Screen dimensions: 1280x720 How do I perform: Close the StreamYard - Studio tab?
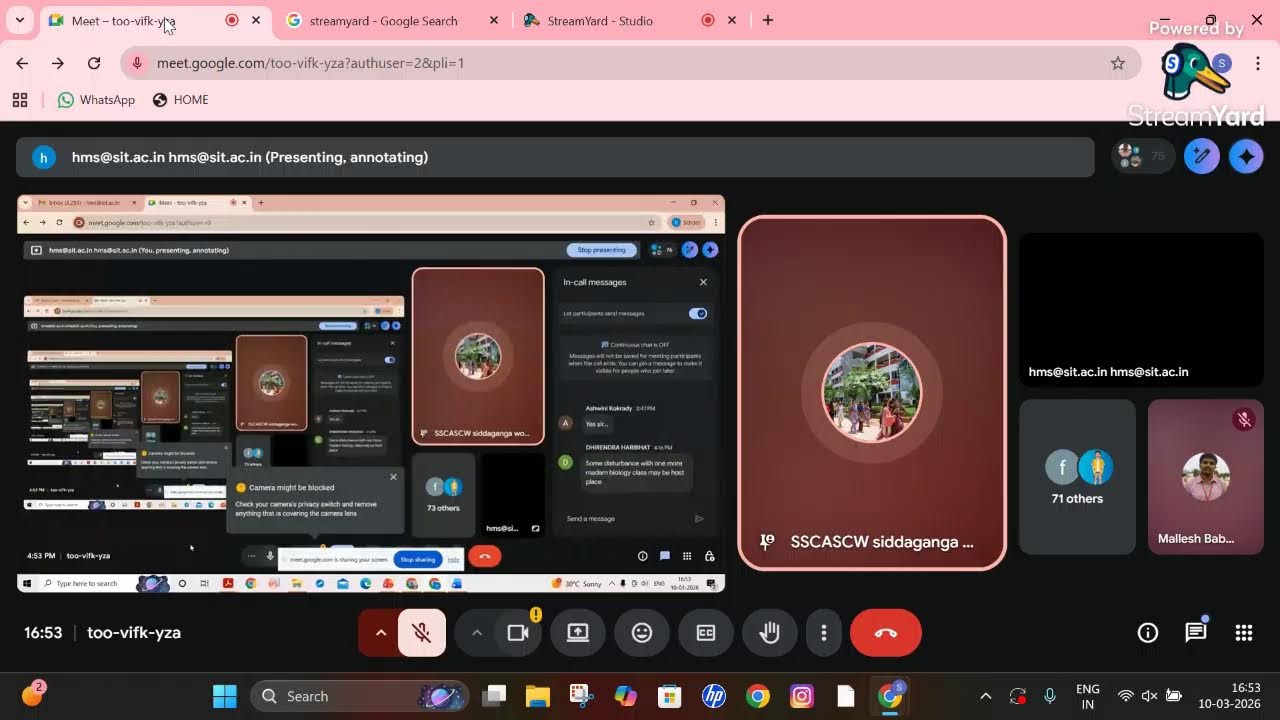[732, 20]
